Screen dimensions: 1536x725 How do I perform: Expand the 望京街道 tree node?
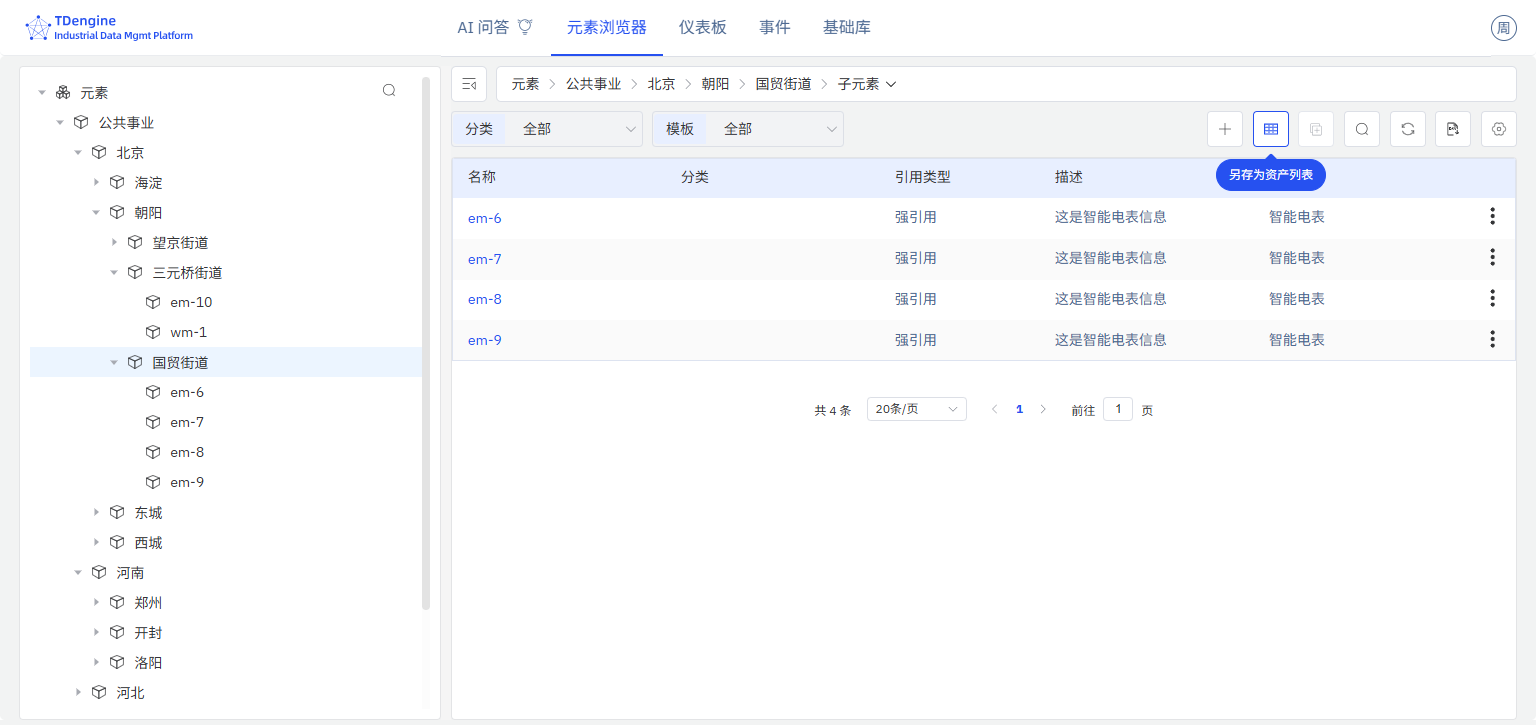click(114, 242)
